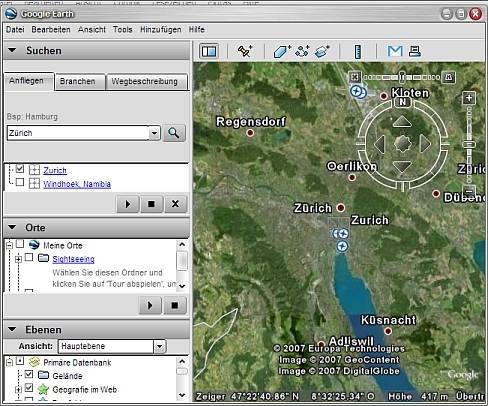Collapse the Meine Orte tree node

(9, 246)
